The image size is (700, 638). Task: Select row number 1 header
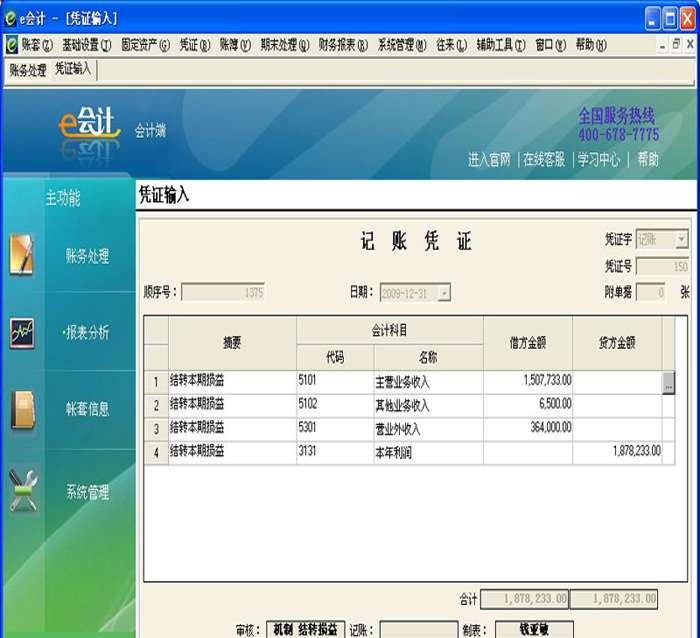point(156,382)
